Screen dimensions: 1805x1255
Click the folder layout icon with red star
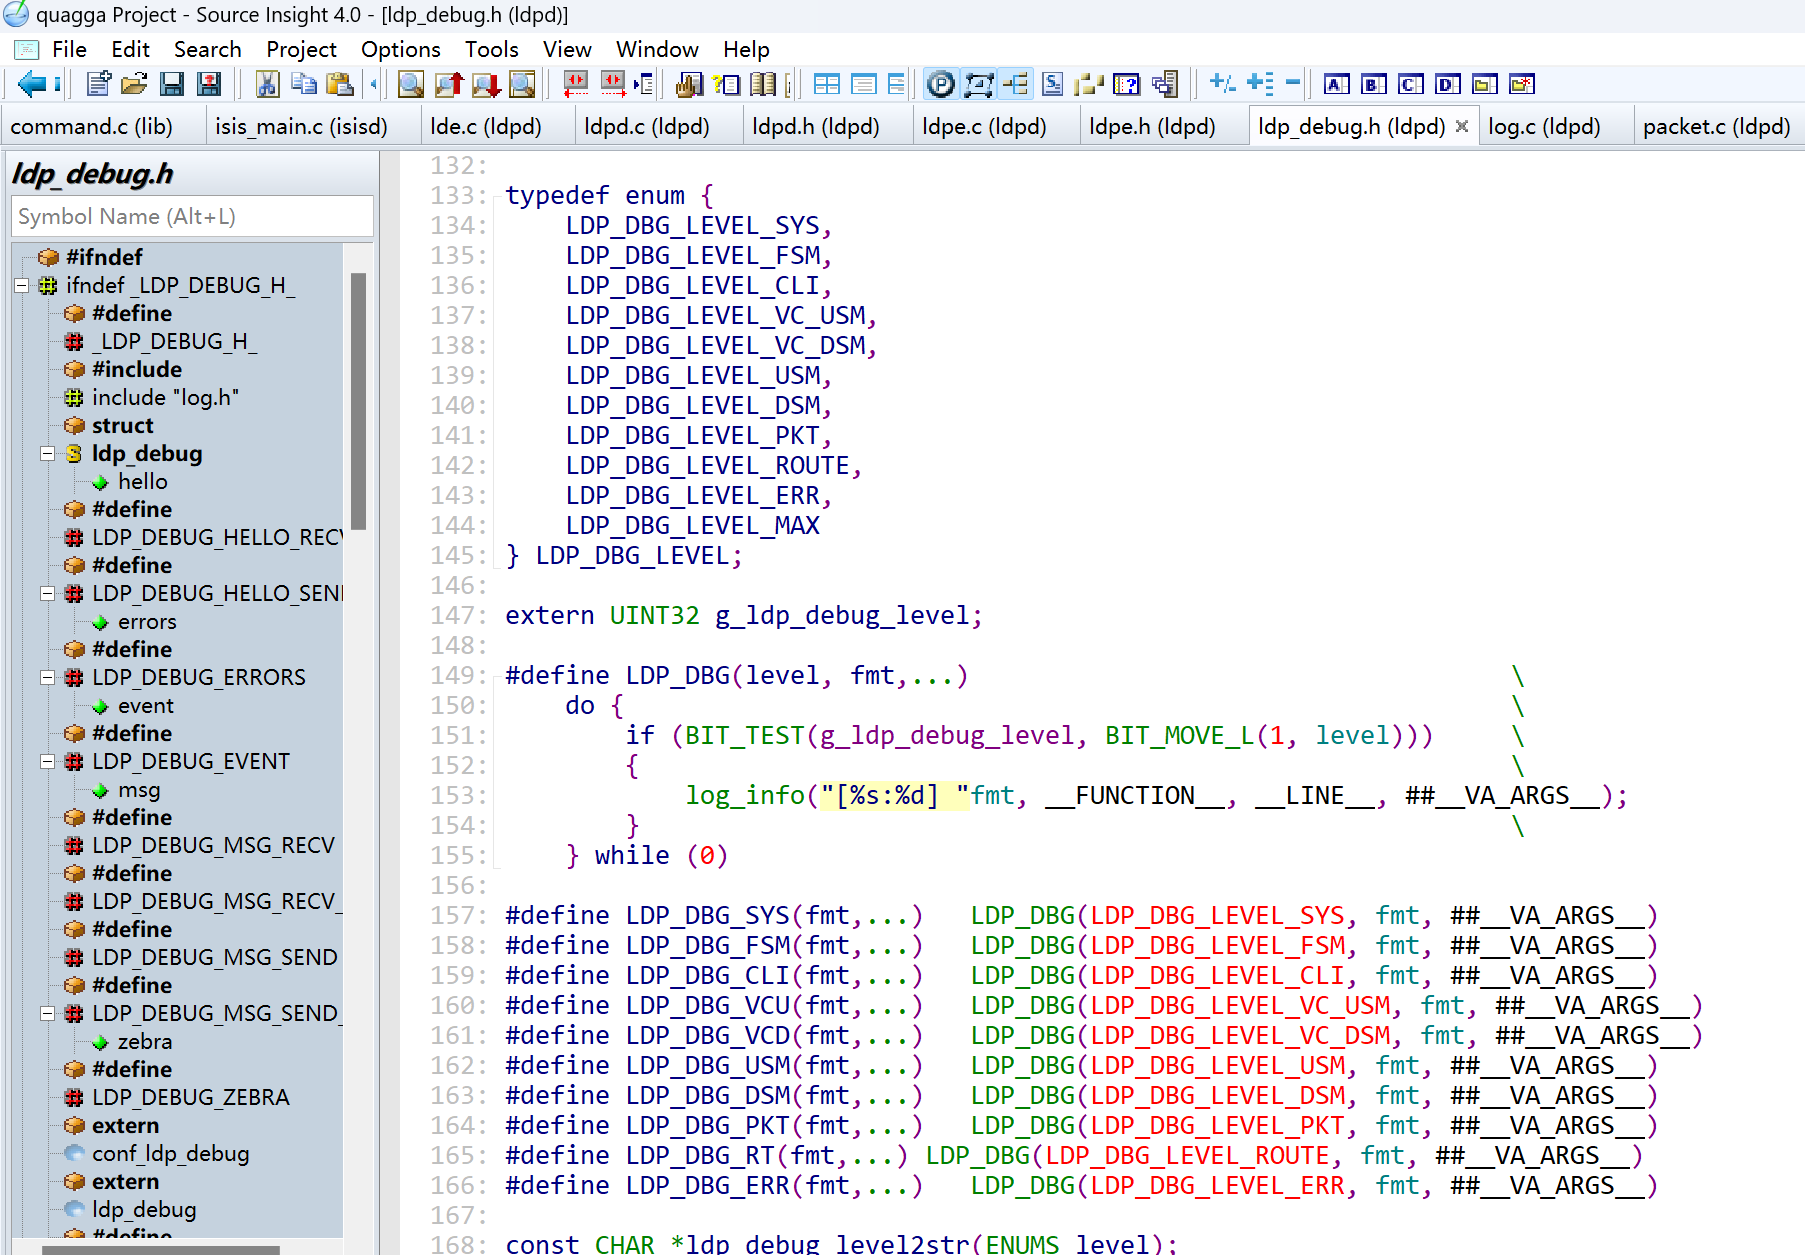pos(1522,84)
